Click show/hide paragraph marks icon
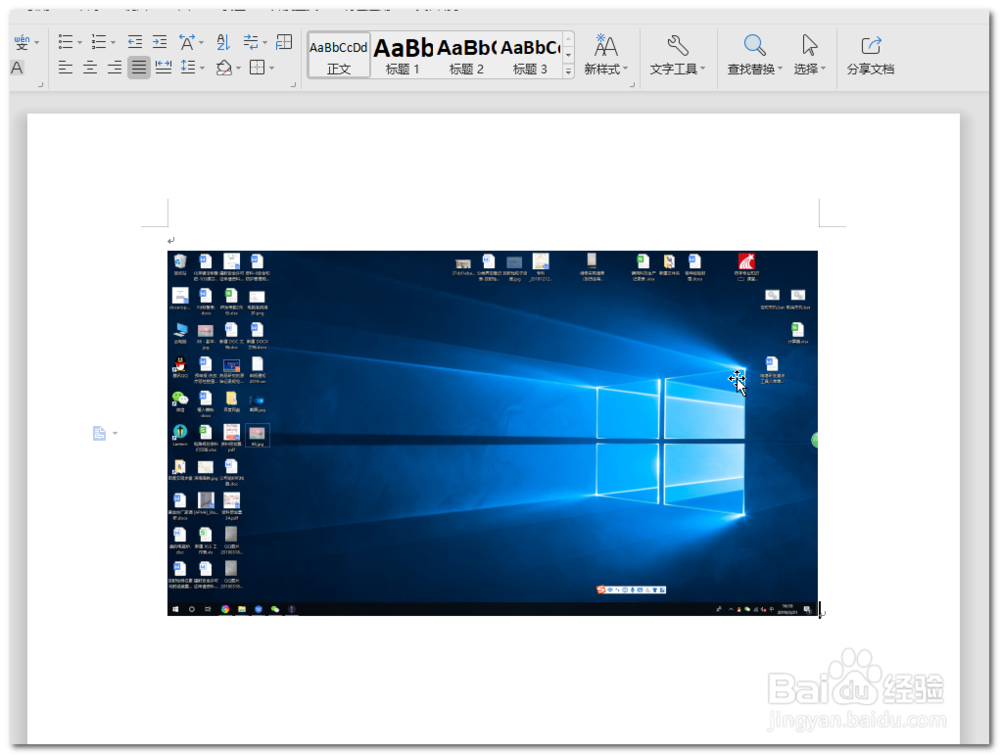1000x755 pixels. [x=250, y=42]
